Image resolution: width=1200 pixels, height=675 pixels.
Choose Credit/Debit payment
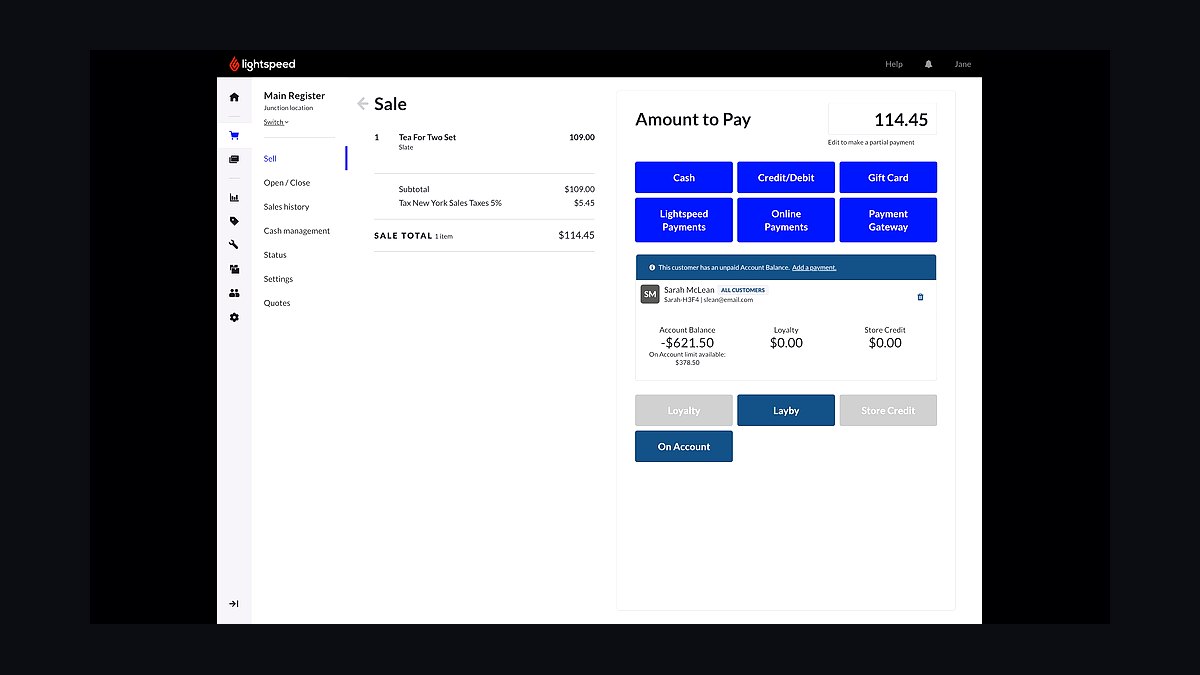786,177
